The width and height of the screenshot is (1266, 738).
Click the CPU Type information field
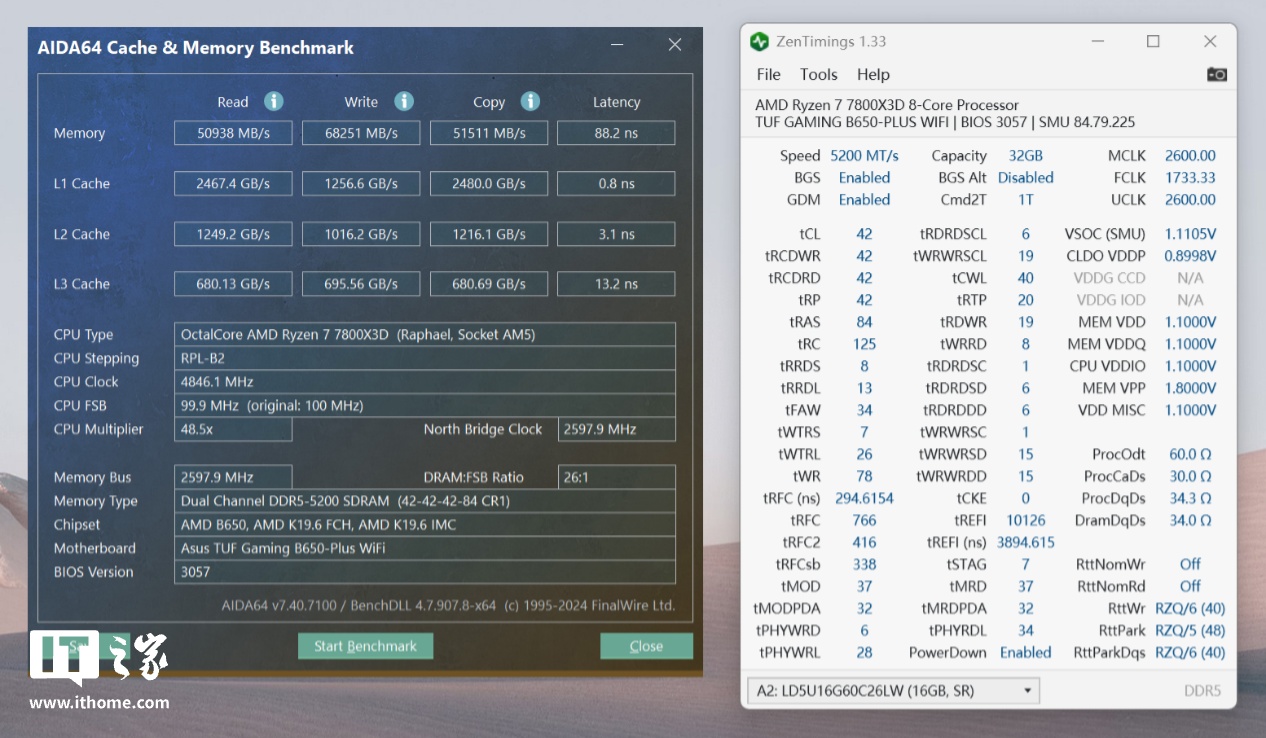click(424, 335)
